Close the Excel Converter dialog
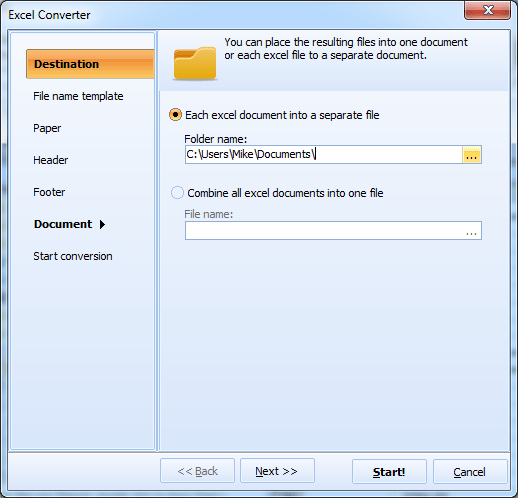Viewport: 518px width, 498px height. click(487, 10)
